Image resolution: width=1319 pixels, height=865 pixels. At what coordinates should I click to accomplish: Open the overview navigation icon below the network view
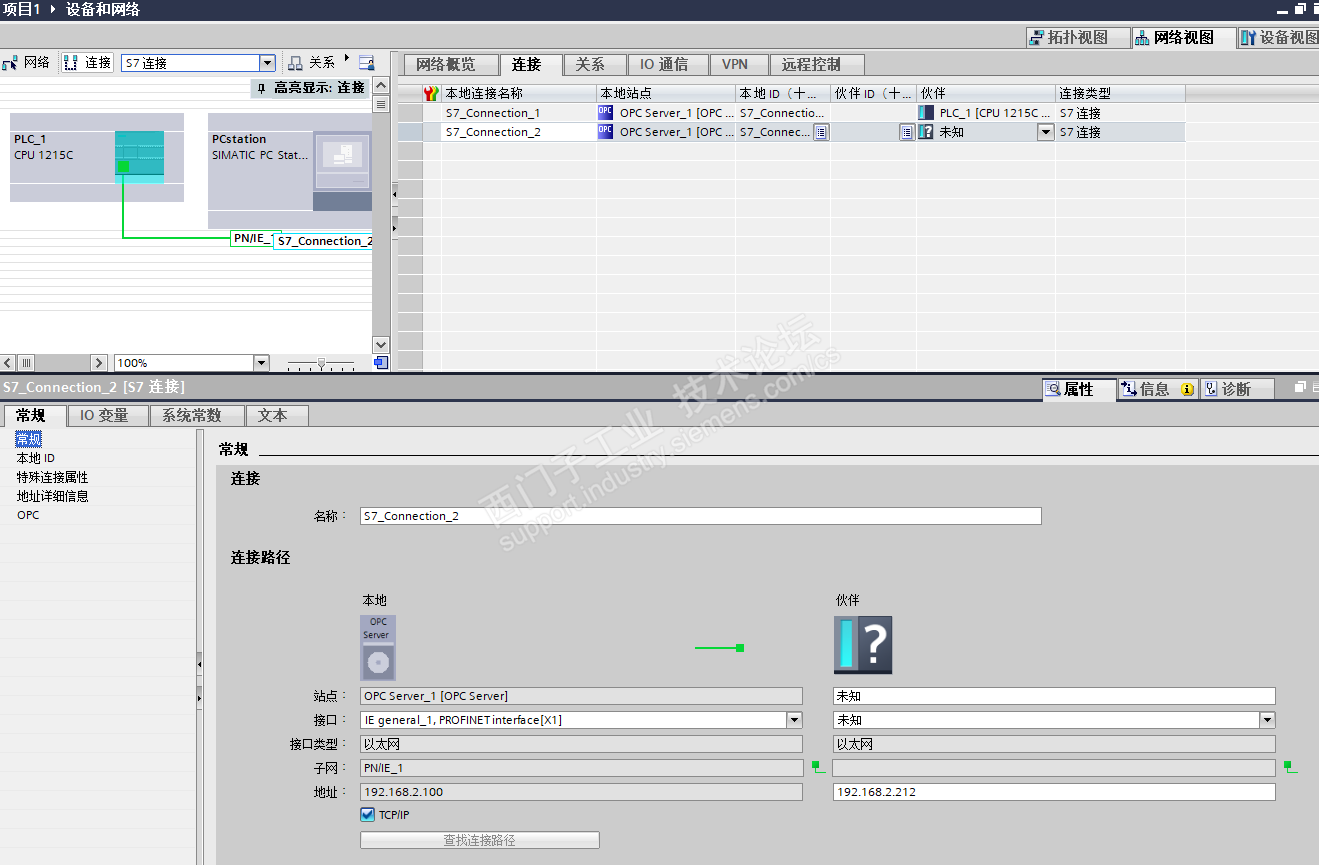point(381,362)
